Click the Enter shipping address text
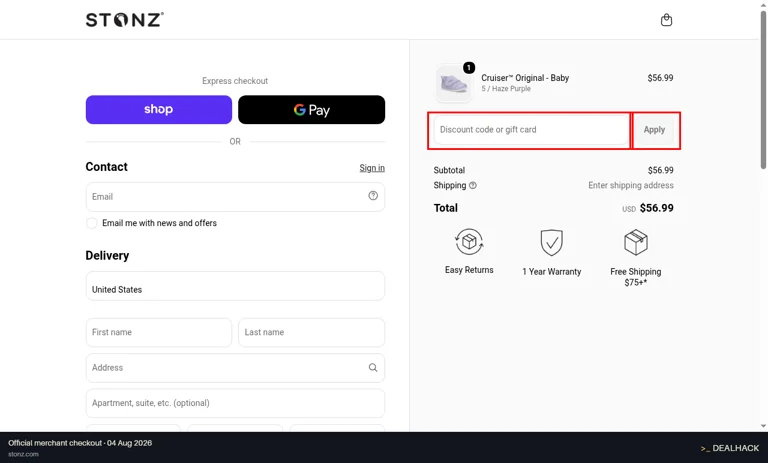The height and width of the screenshot is (463, 768). 631,185
